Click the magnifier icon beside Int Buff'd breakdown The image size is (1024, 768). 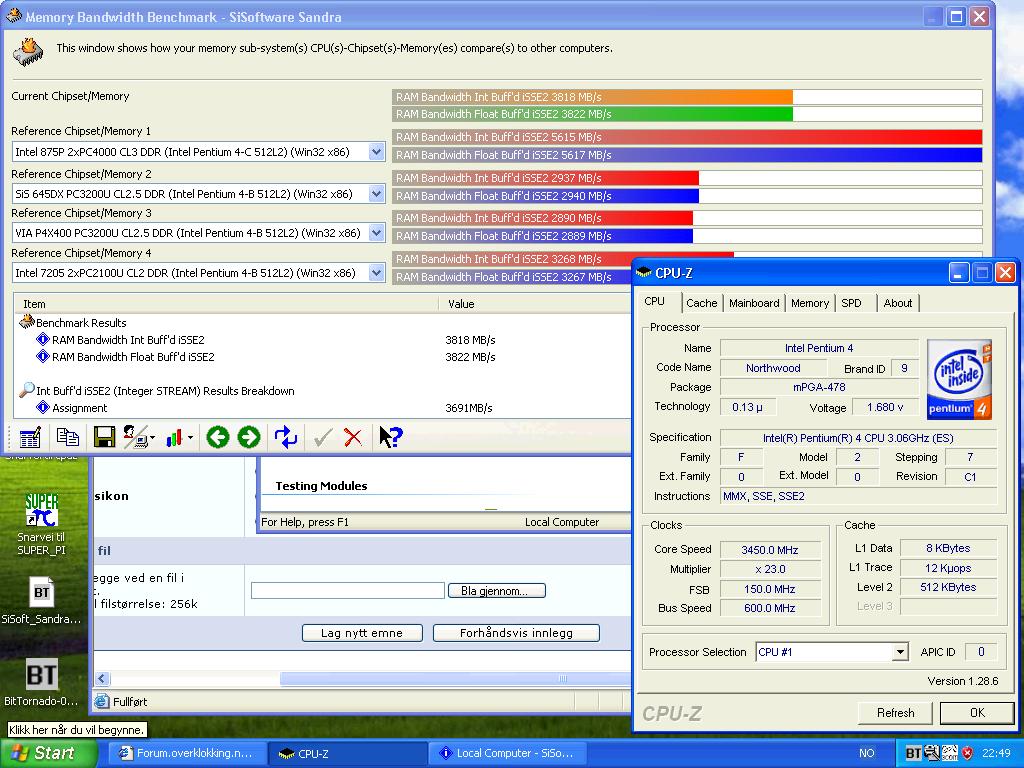(x=27, y=390)
